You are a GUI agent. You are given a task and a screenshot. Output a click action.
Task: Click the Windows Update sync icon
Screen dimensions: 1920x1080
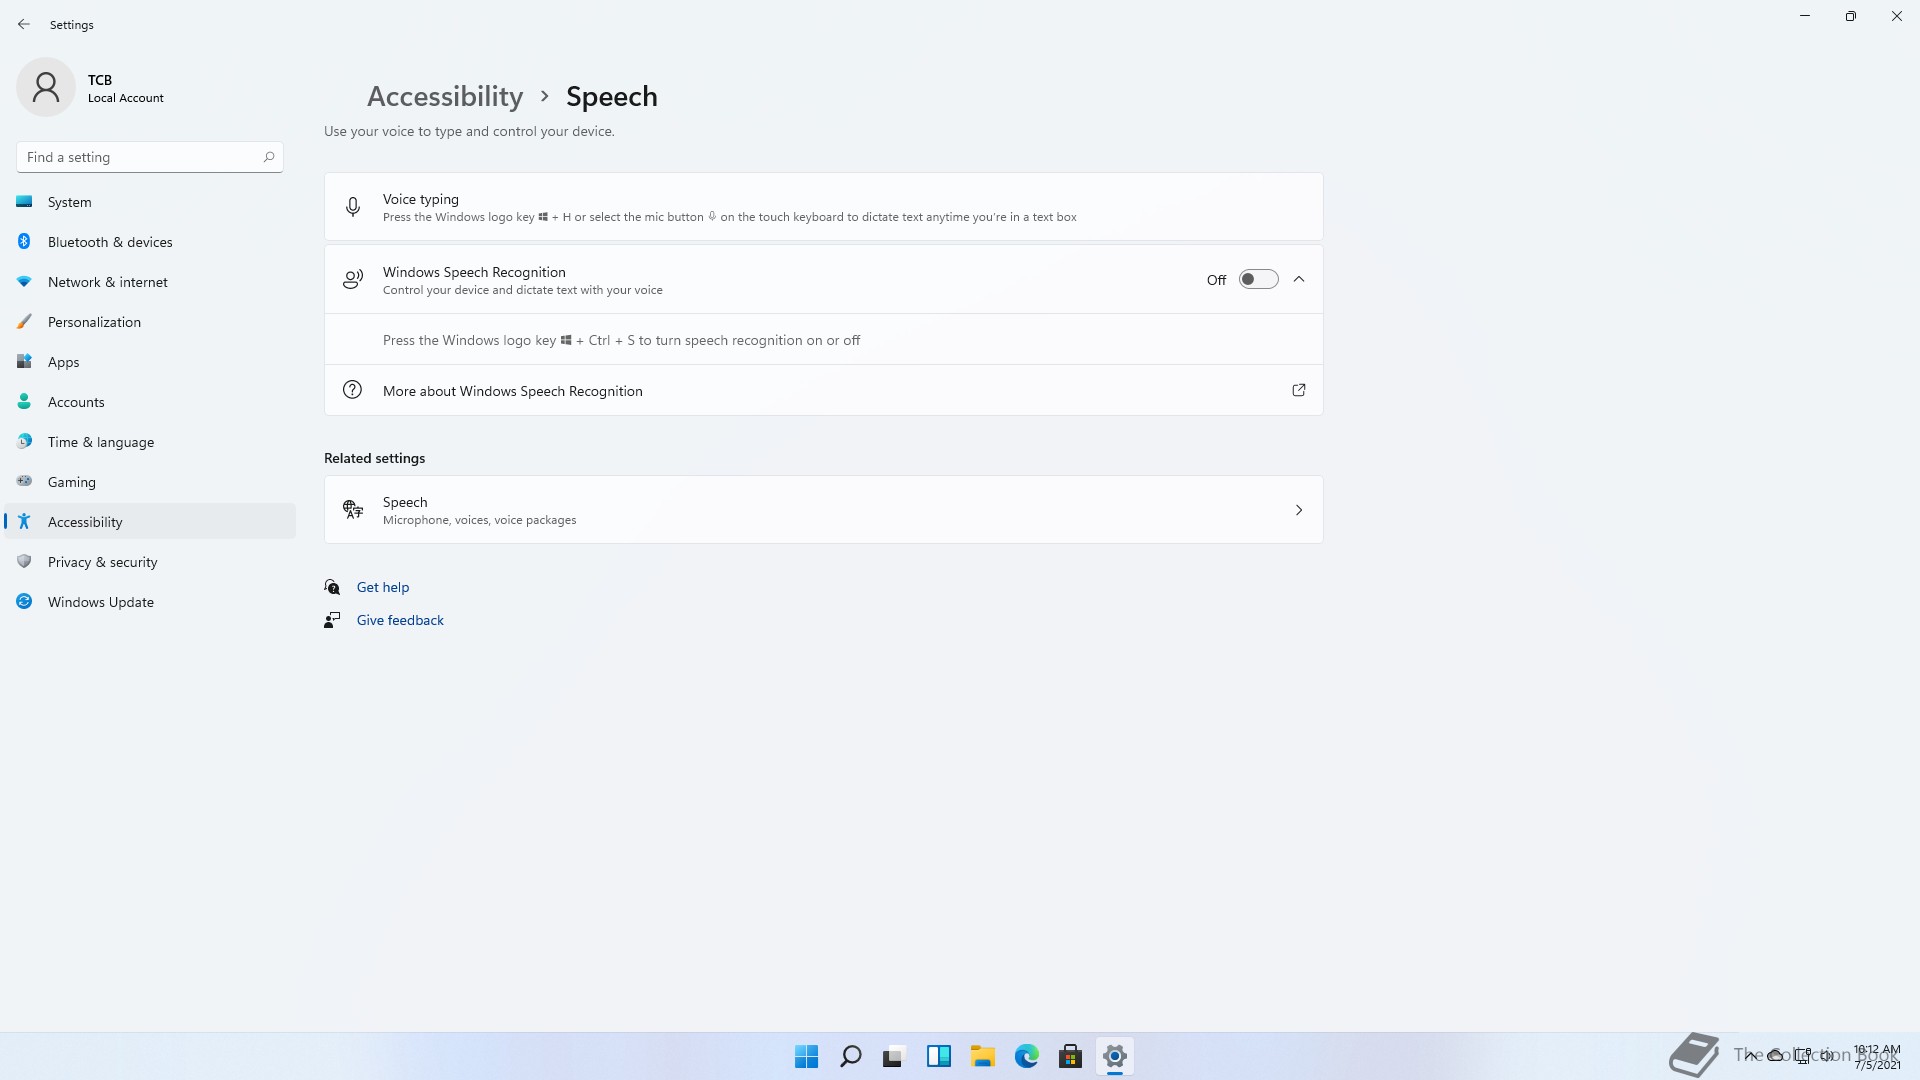[x=24, y=601]
